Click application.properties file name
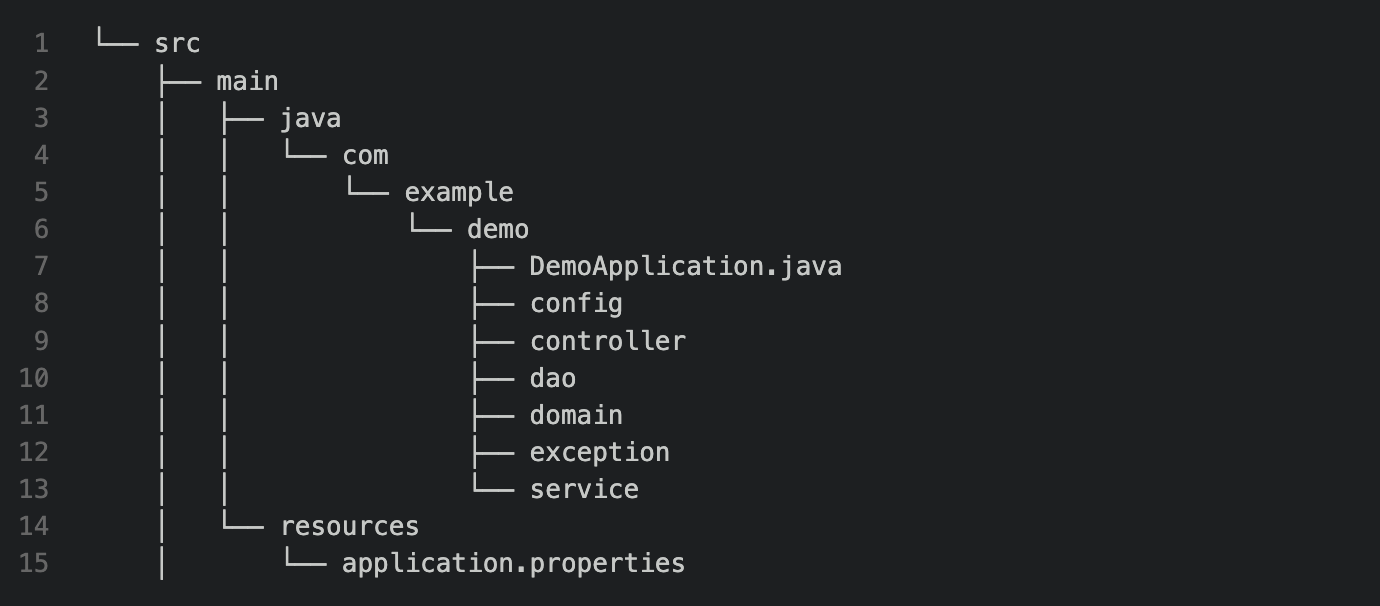1380x606 pixels. coord(514,563)
